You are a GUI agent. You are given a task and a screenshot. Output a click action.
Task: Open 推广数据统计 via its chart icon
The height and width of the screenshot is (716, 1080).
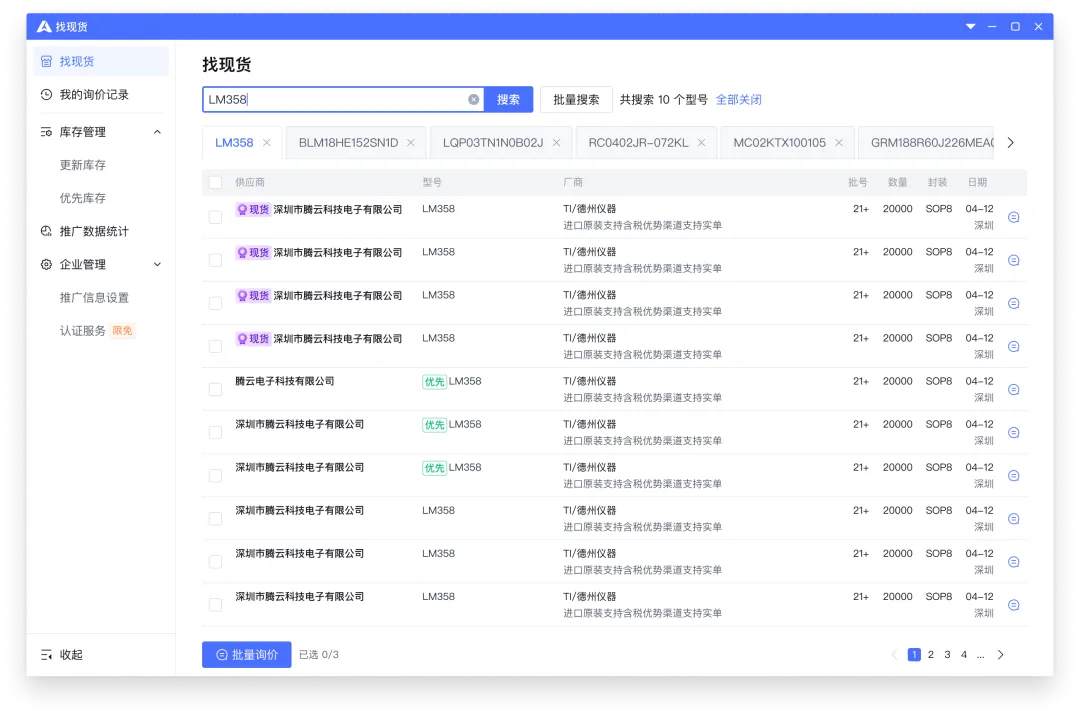(x=46, y=231)
